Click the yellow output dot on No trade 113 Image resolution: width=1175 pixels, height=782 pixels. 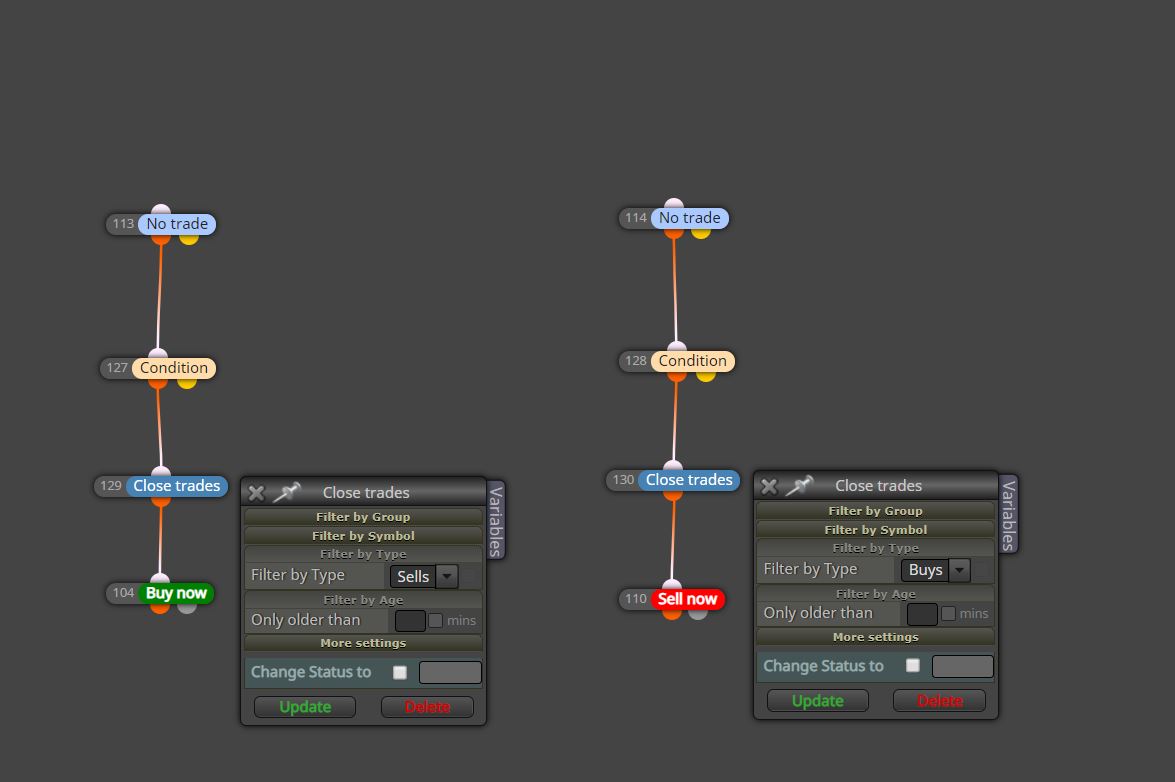189,238
